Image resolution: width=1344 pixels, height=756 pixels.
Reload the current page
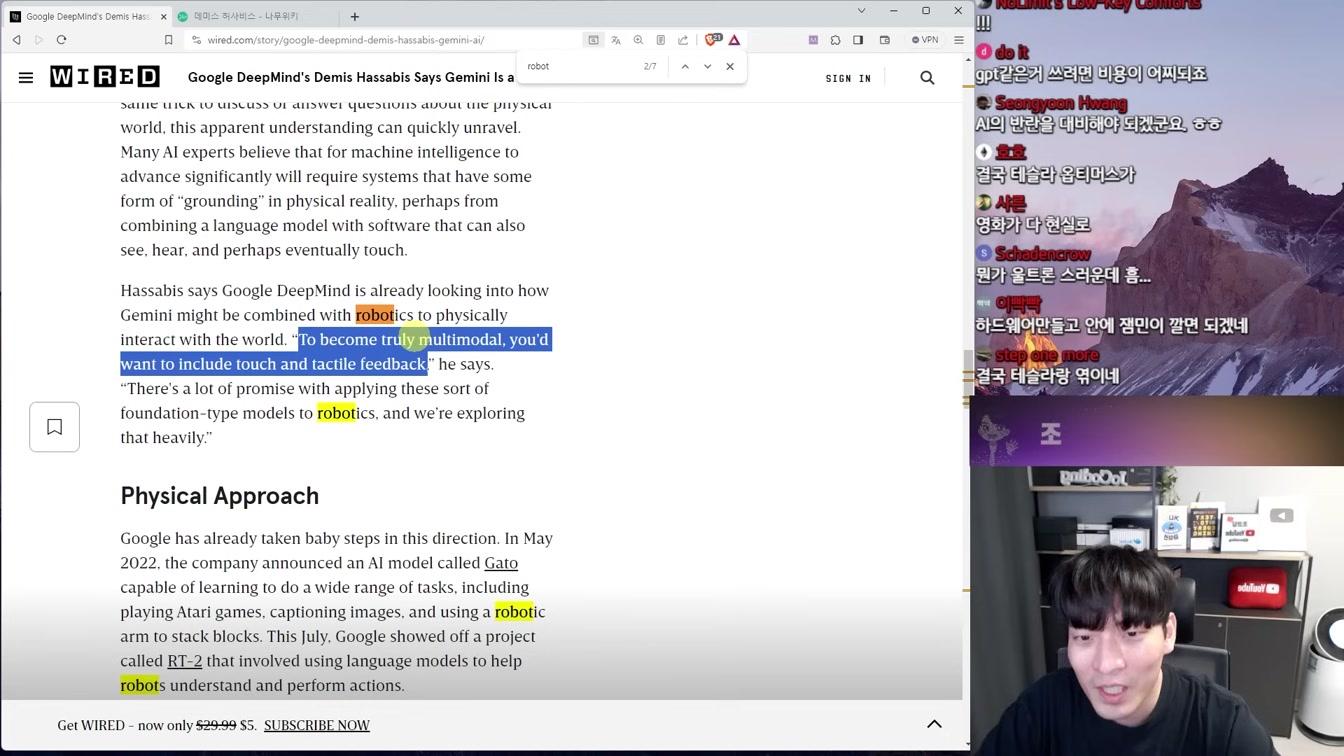tap(61, 40)
